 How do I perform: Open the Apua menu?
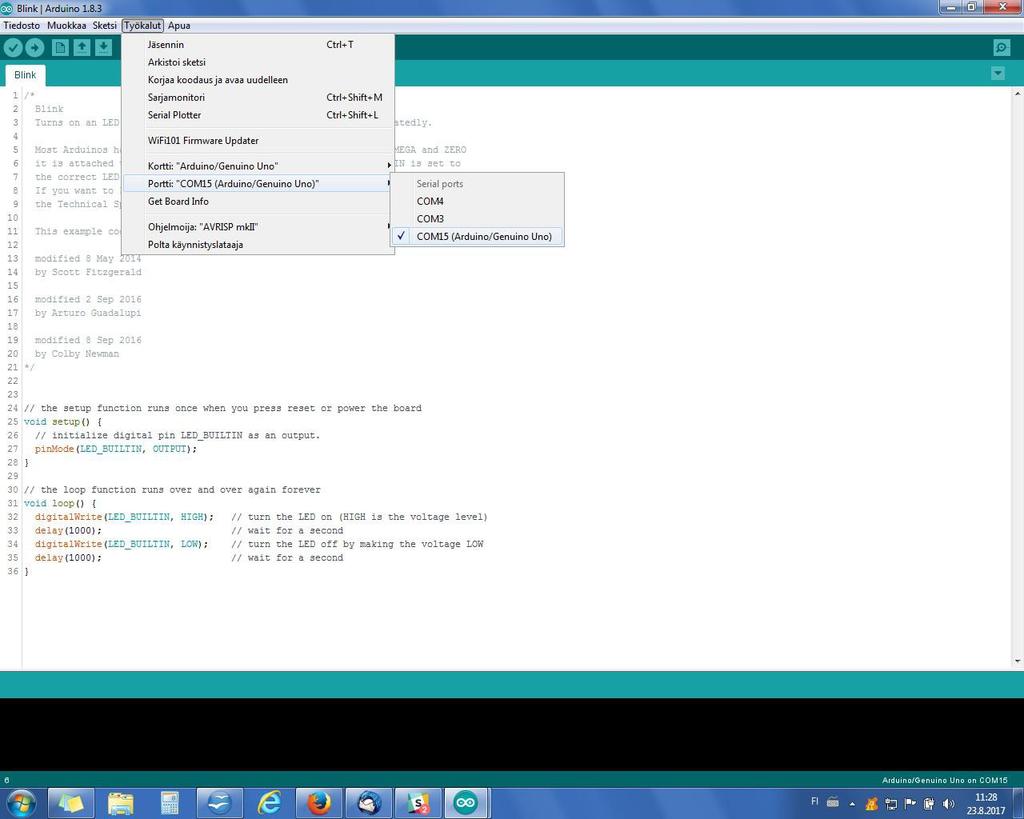[179, 25]
